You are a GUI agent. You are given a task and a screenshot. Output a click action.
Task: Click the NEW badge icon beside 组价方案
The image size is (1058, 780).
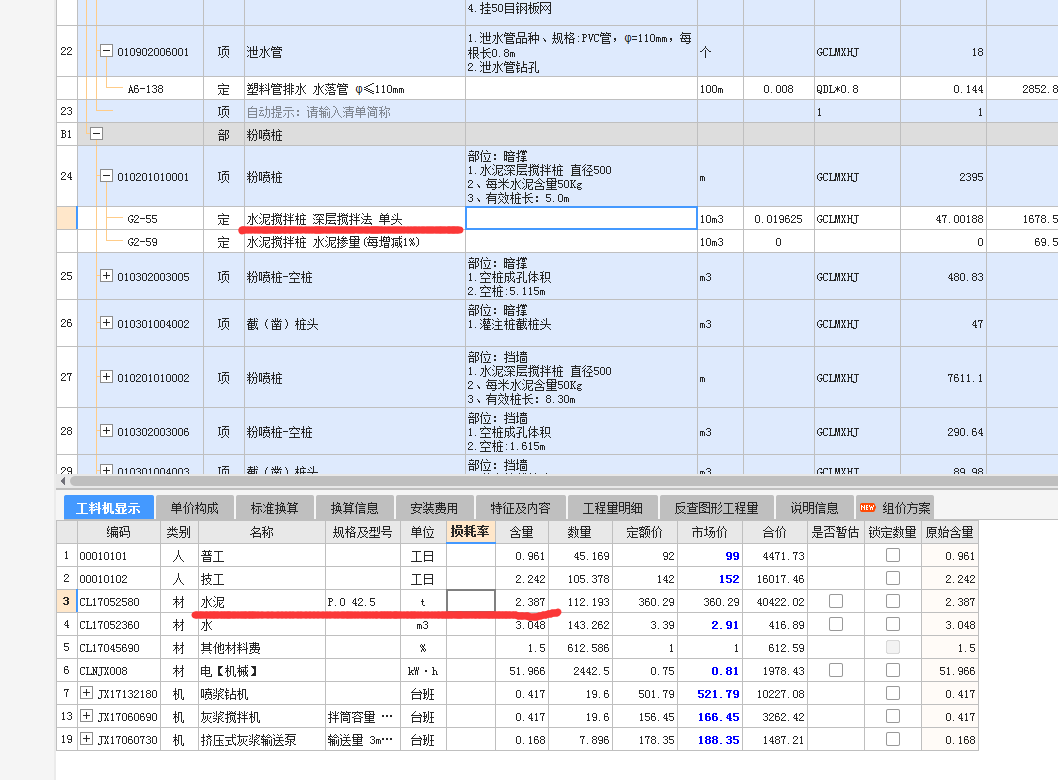coord(868,507)
